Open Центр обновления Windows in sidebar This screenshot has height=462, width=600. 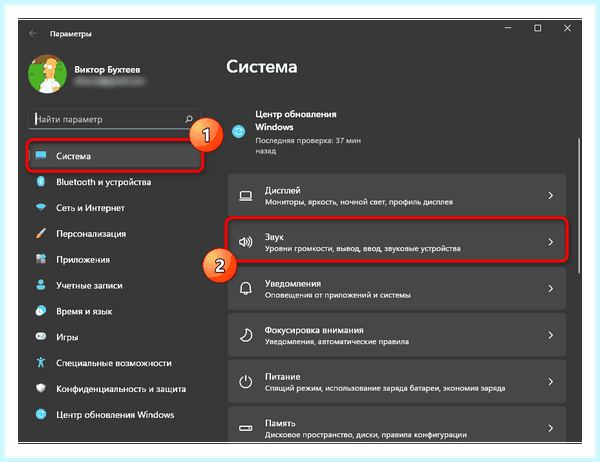(x=115, y=415)
